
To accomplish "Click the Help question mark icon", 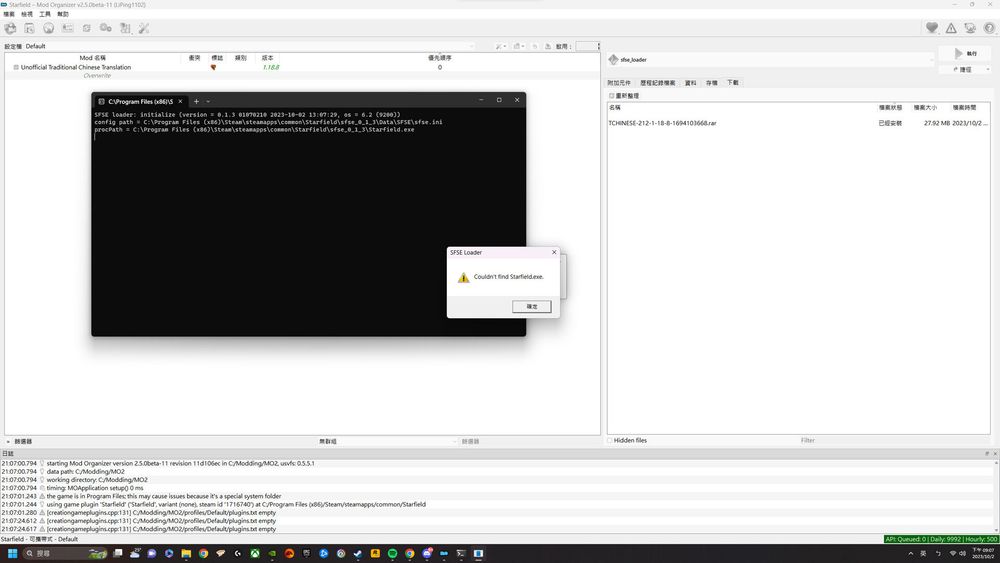I will (x=988, y=28).
